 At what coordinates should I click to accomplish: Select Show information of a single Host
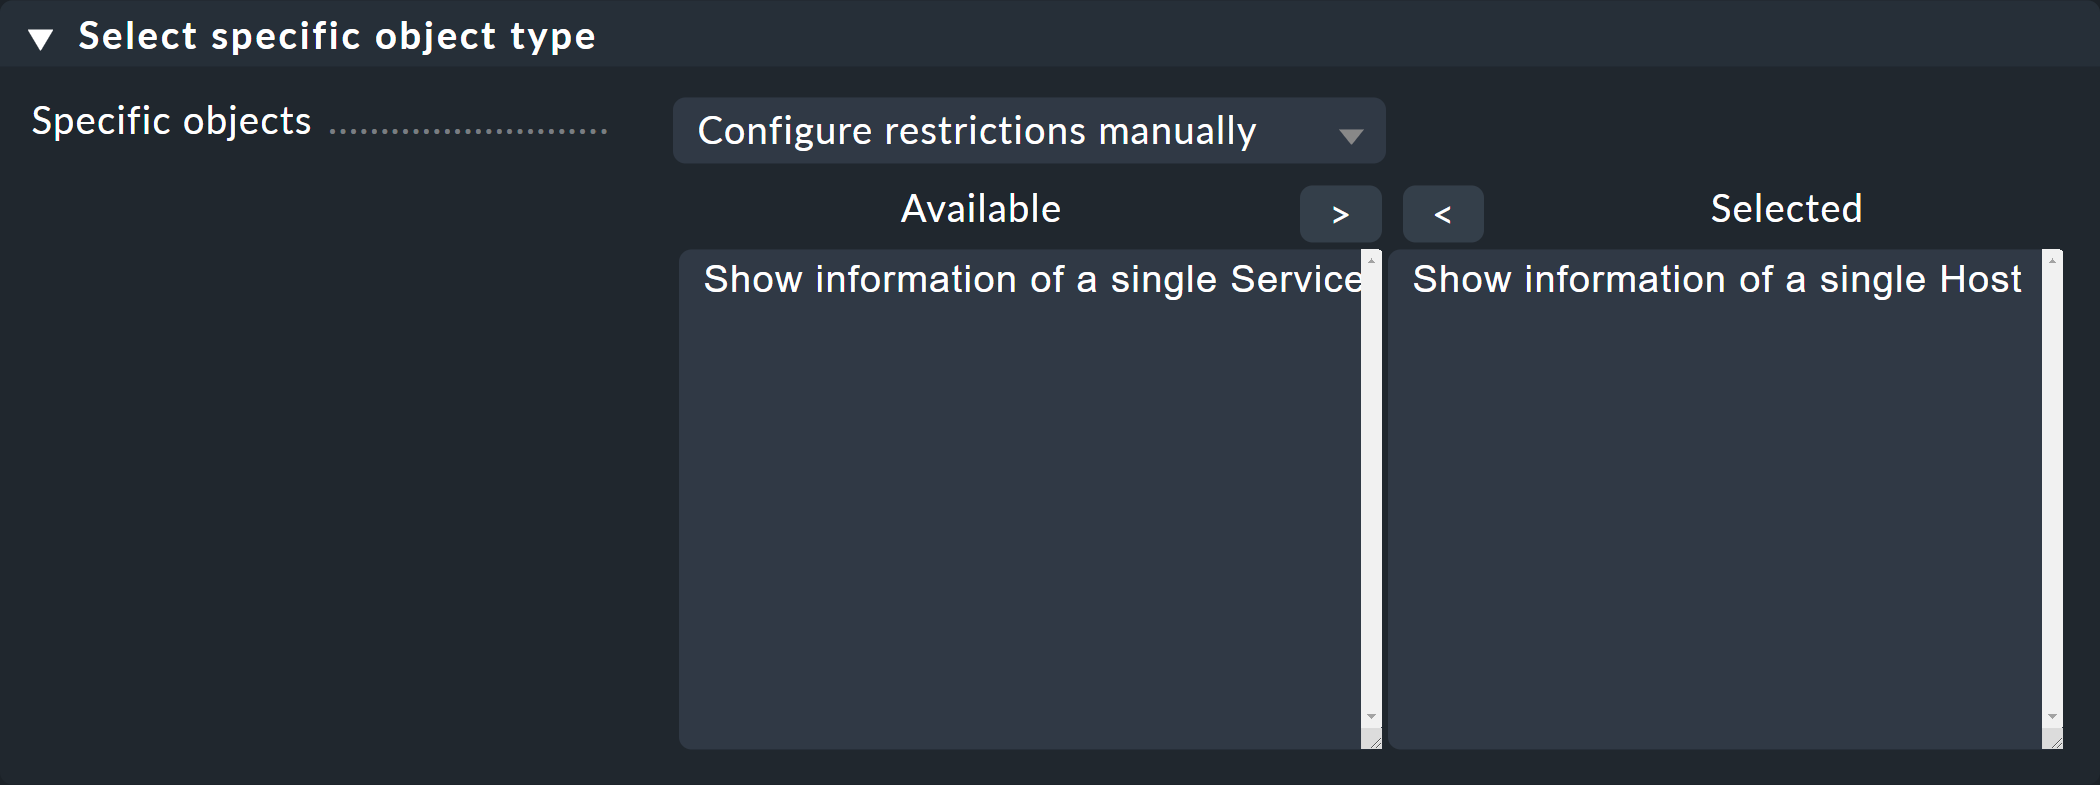(x=1716, y=280)
